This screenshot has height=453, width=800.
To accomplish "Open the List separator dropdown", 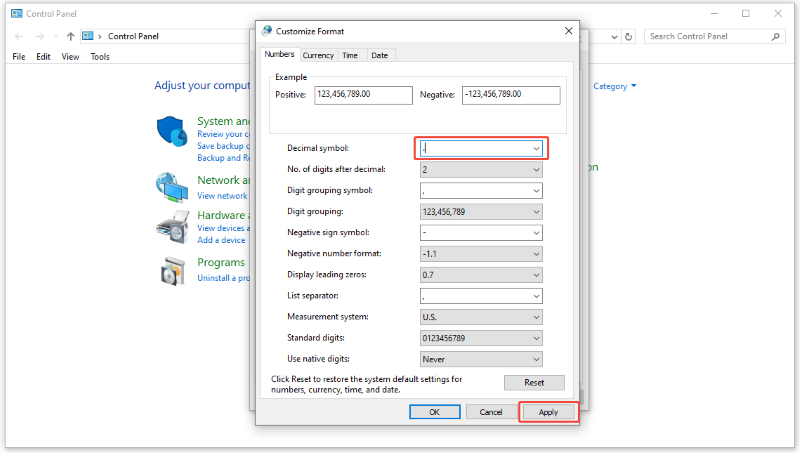I will click(536, 296).
